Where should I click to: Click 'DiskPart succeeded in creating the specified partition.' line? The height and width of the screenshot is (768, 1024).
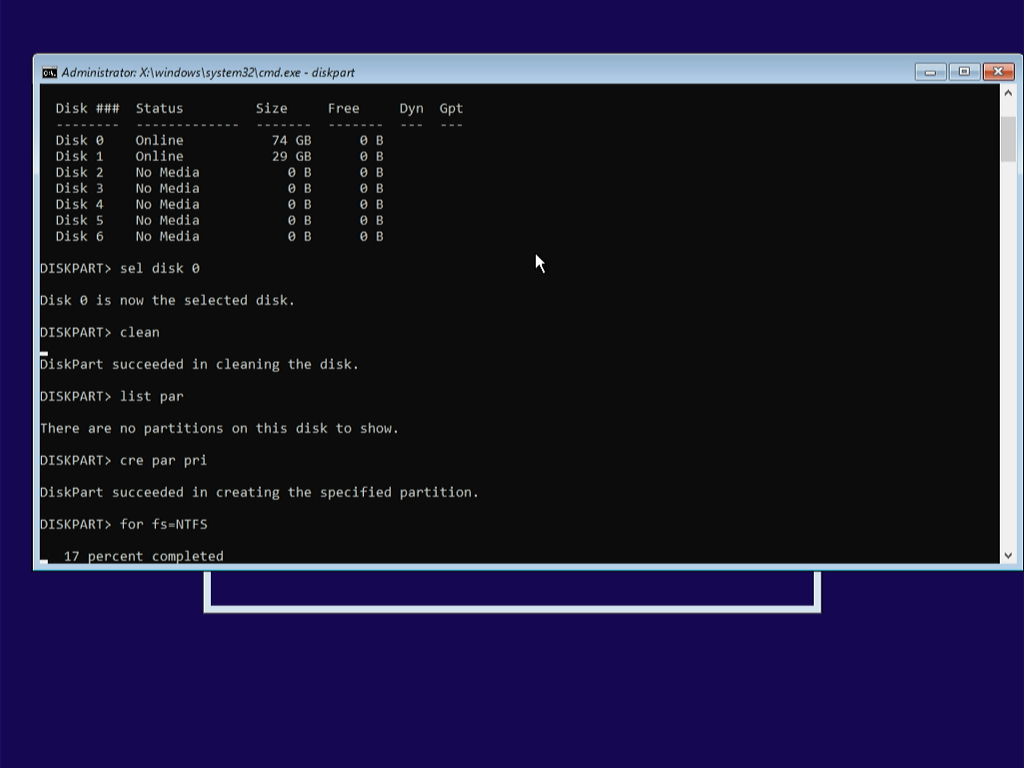(259, 492)
